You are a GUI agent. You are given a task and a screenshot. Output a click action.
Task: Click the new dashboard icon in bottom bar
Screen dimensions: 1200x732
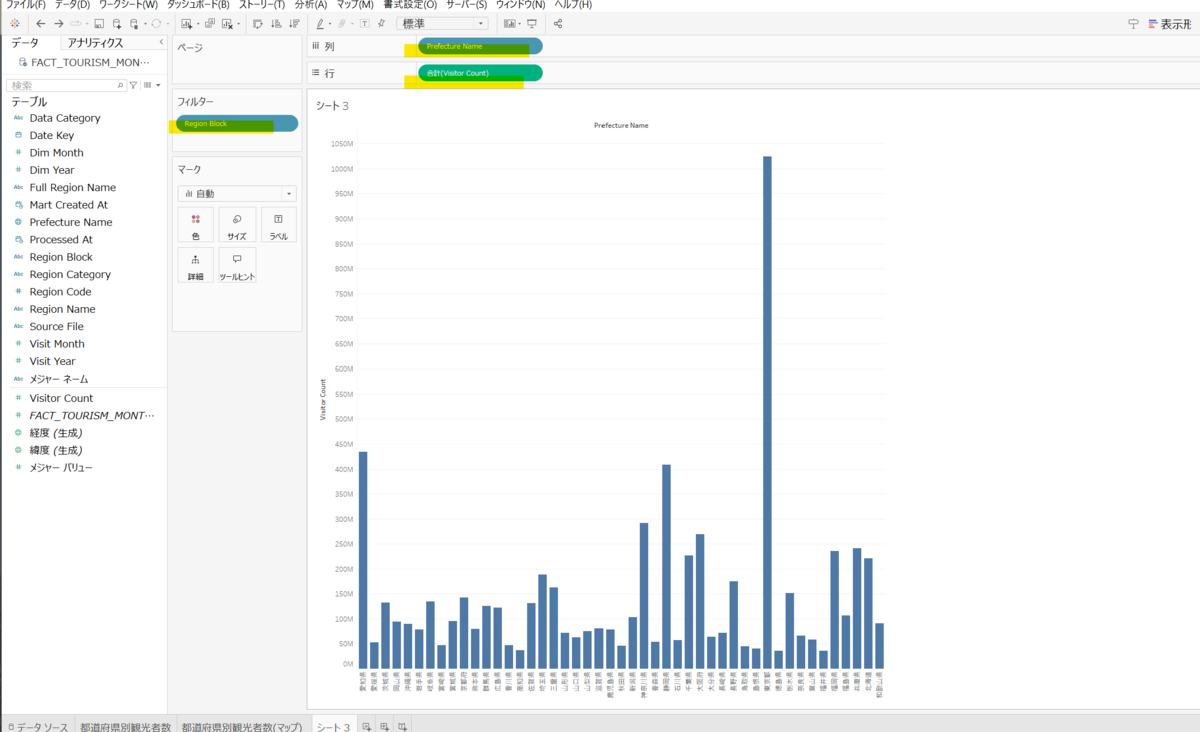click(384, 726)
